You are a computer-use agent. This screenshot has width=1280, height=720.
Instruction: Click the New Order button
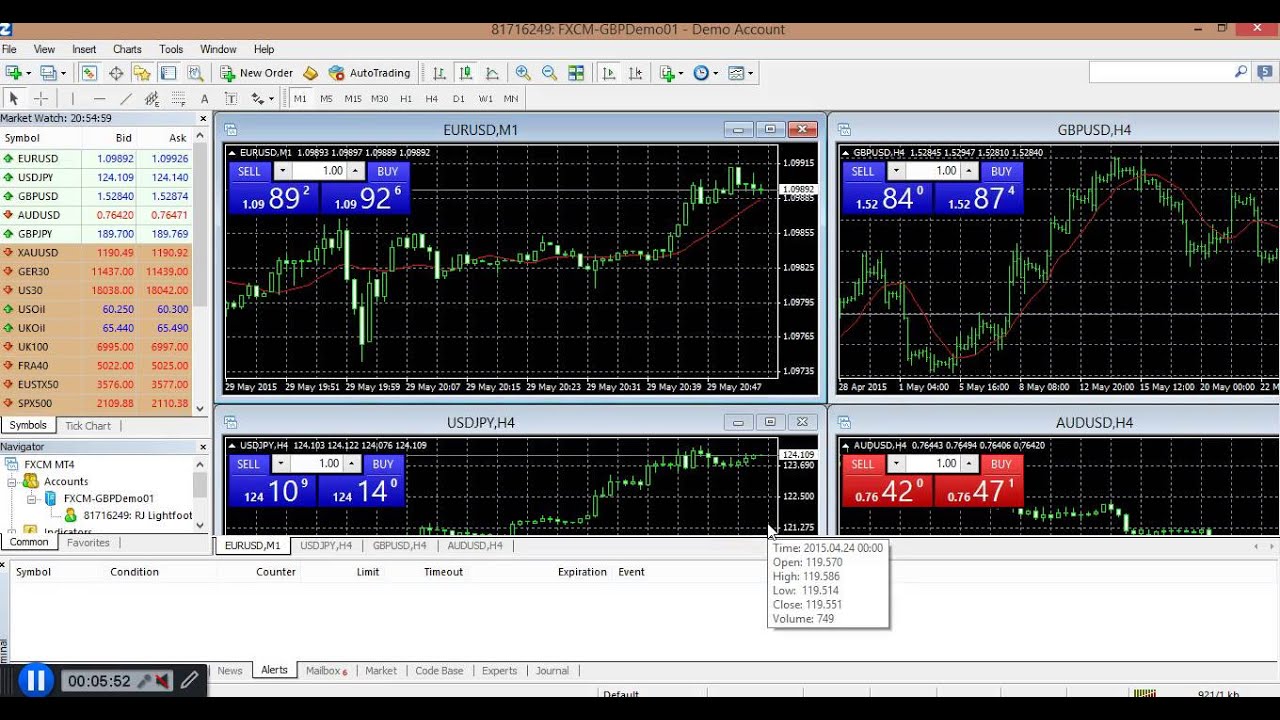(257, 73)
